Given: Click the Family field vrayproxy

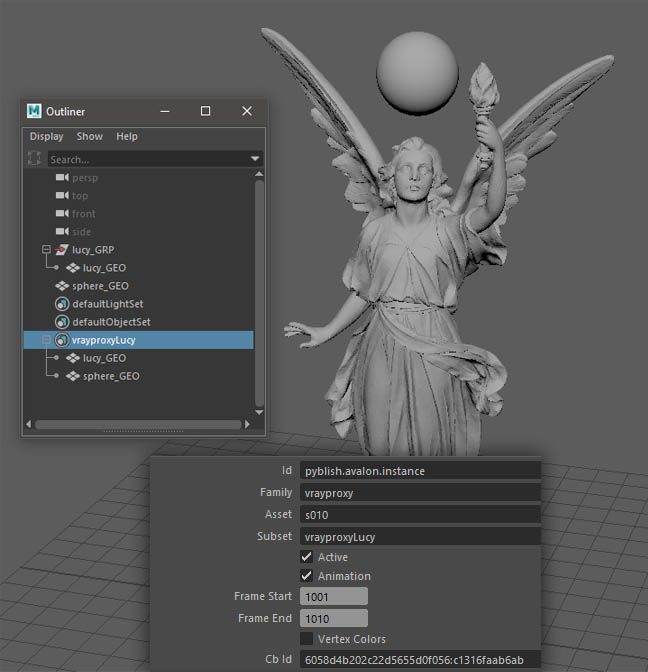Looking at the screenshot, I should click(420, 493).
